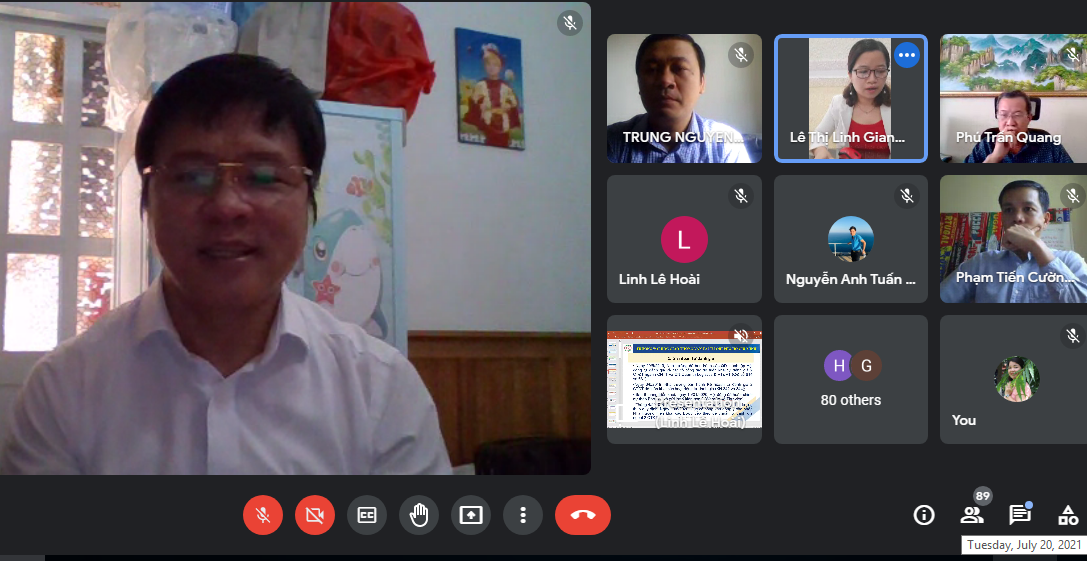This screenshot has height=561, width=1087.
Task: Select the Phạm Tiến Cường video tile
Action: point(1012,240)
